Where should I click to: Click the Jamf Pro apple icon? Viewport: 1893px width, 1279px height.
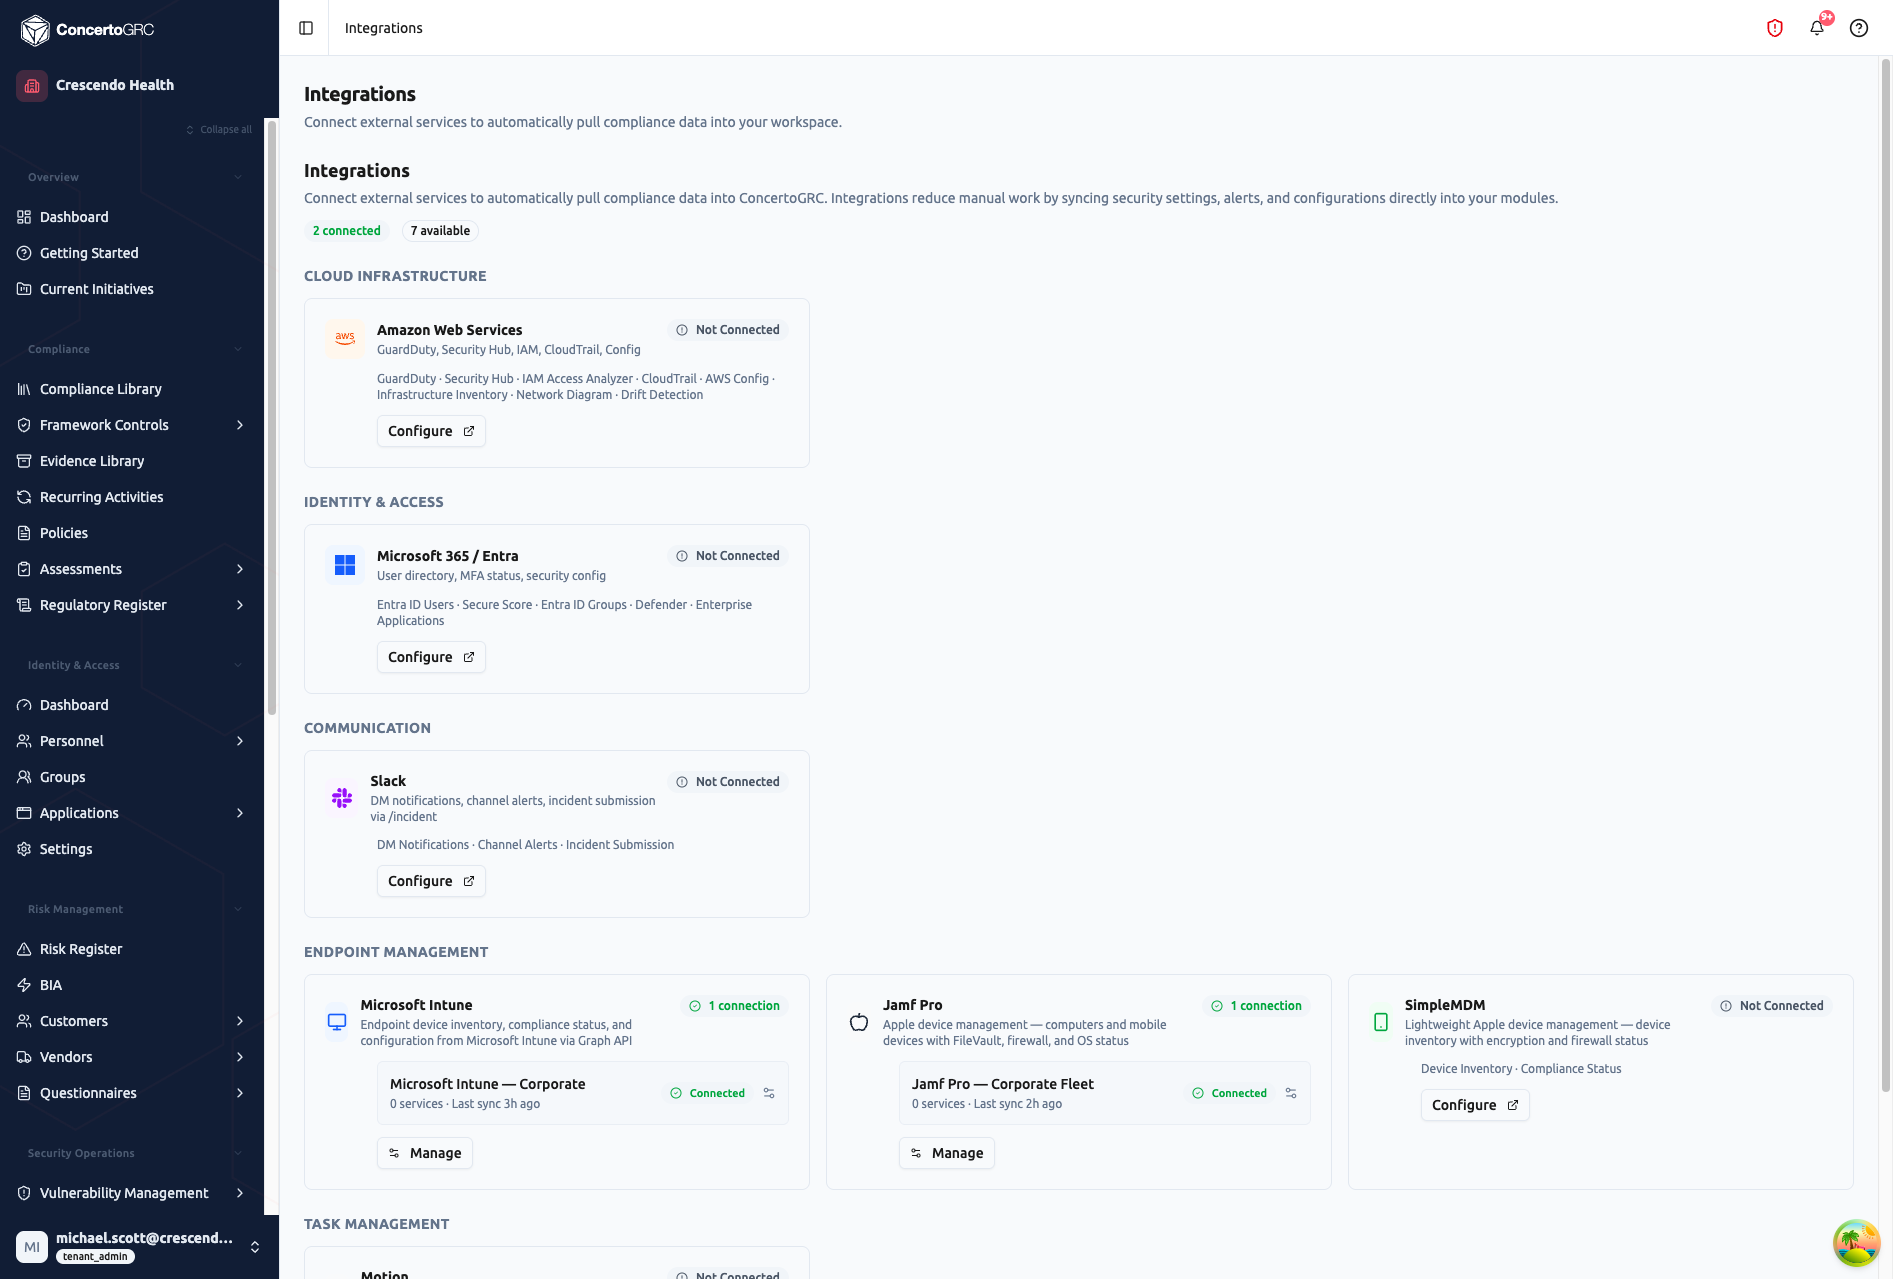pos(859,1022)
